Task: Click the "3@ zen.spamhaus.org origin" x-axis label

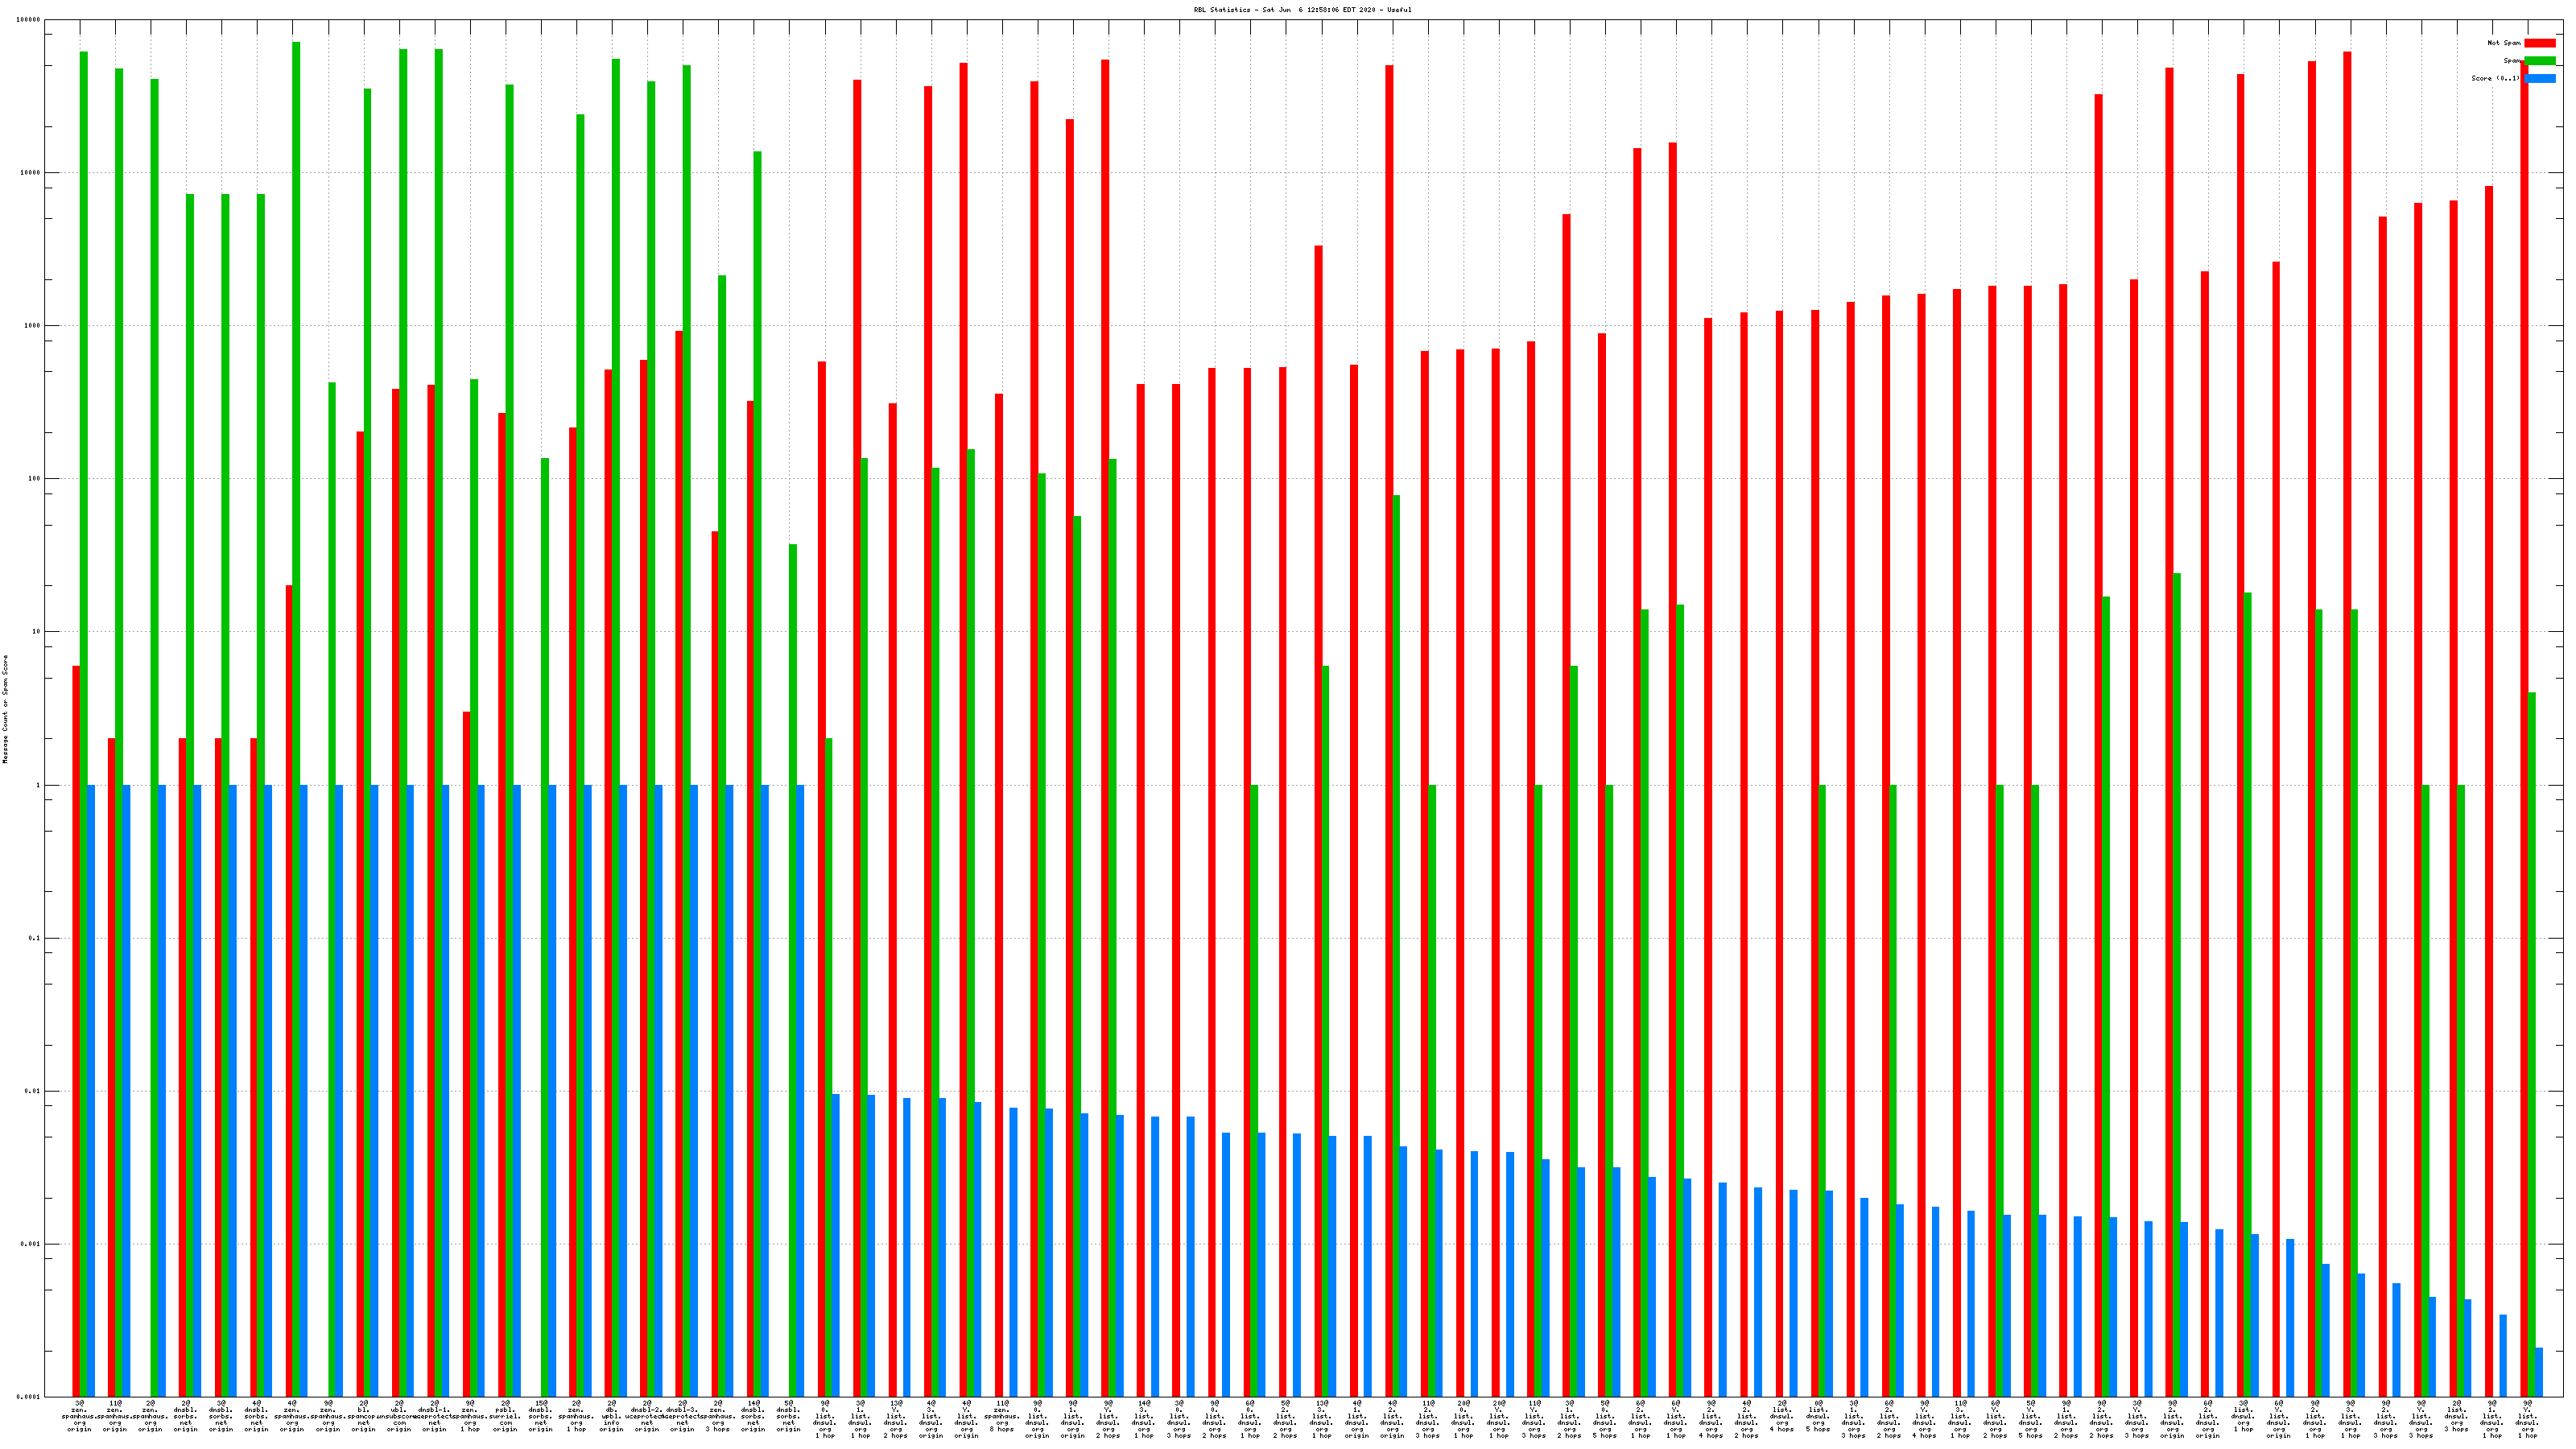Action: pyautogui.click(x=79, y=1416)
